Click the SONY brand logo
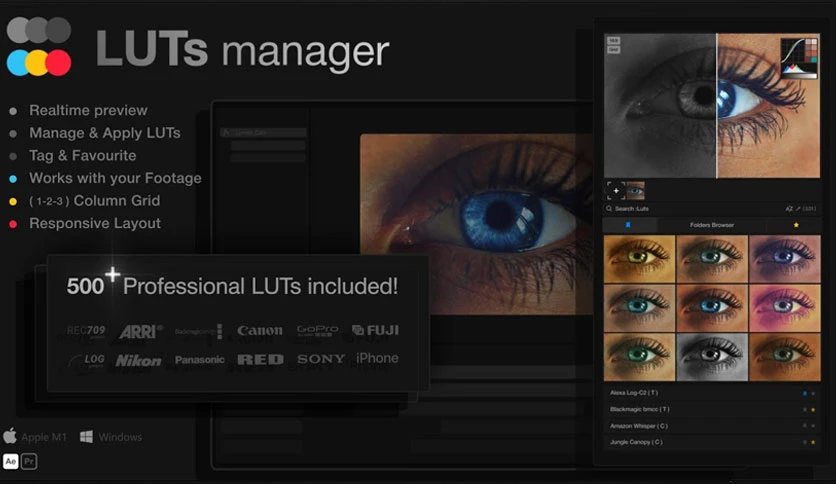836x484 pixels. coord(321,359)
